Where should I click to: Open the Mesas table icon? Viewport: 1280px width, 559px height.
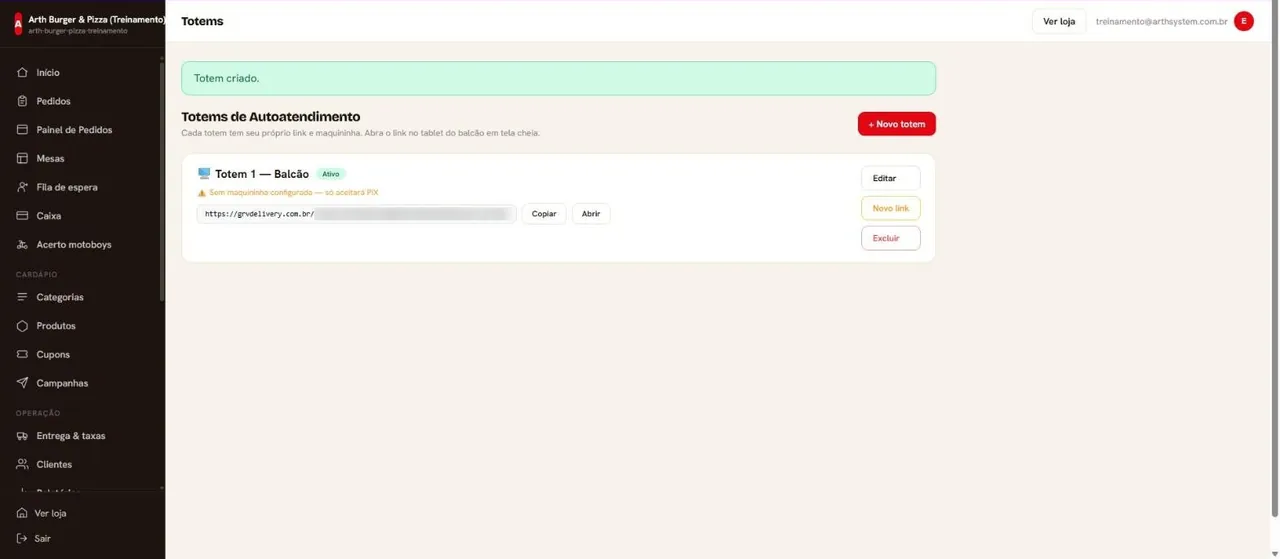(x=23, y=159)
